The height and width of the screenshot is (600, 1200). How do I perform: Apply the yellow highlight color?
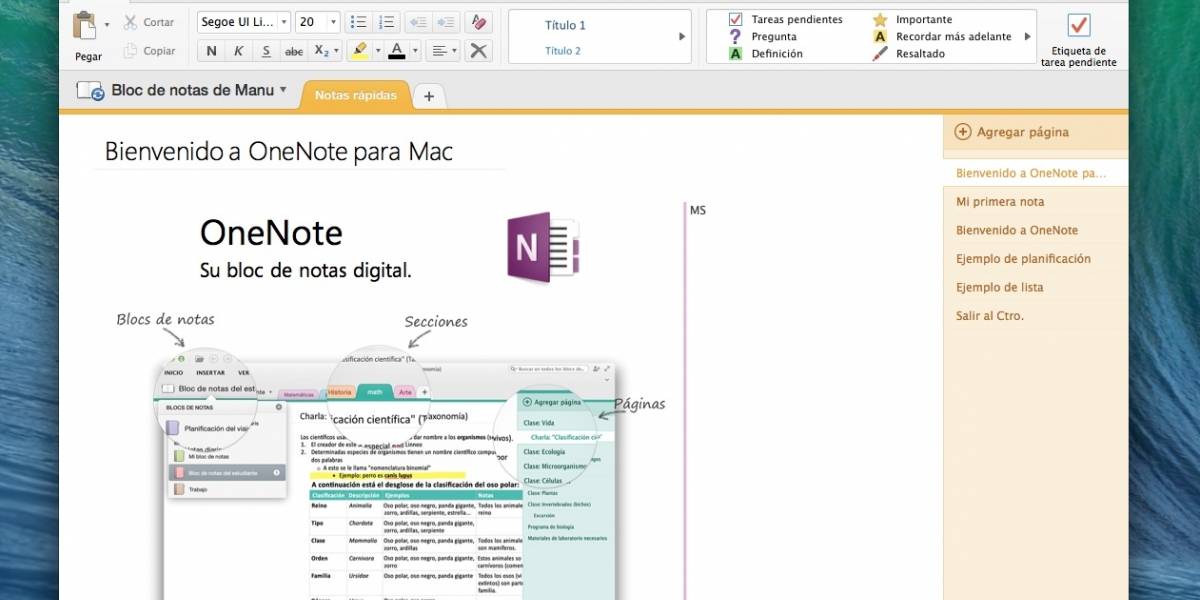point(360,51)
